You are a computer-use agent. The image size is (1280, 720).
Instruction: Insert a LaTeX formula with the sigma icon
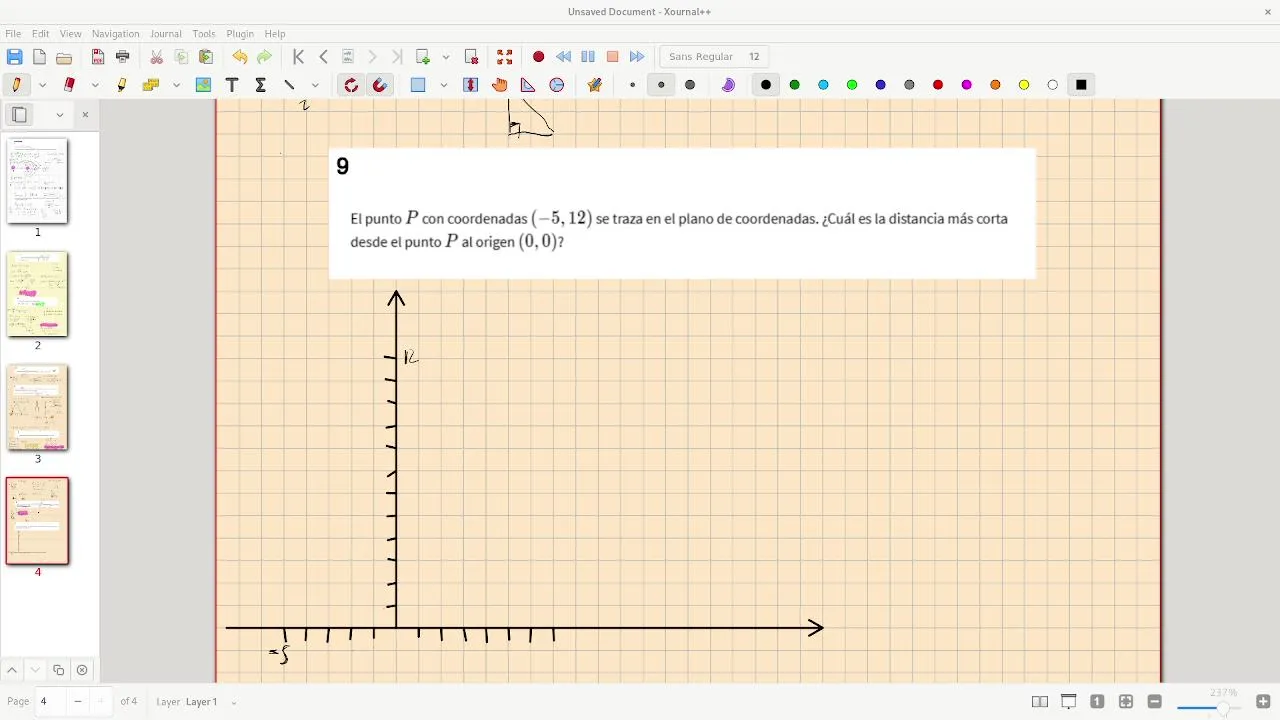click(261, 85)
